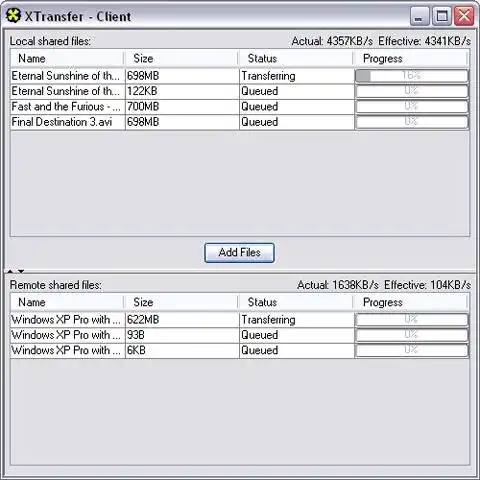Click Queued status of the 6KB file
Viewport: 480px width, 480px height.
[296, 350]
